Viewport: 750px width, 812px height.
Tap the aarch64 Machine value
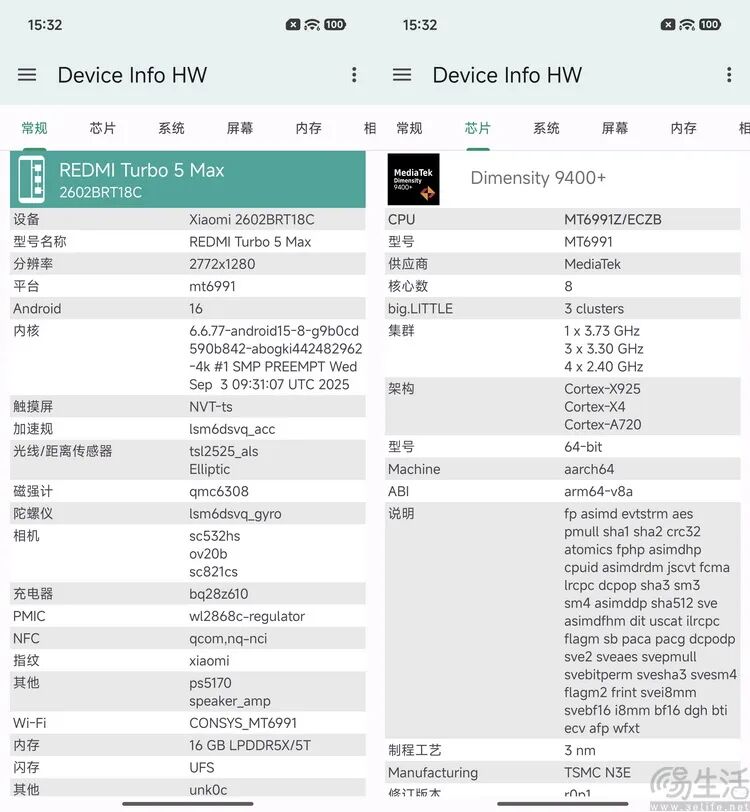pos(589,469)
